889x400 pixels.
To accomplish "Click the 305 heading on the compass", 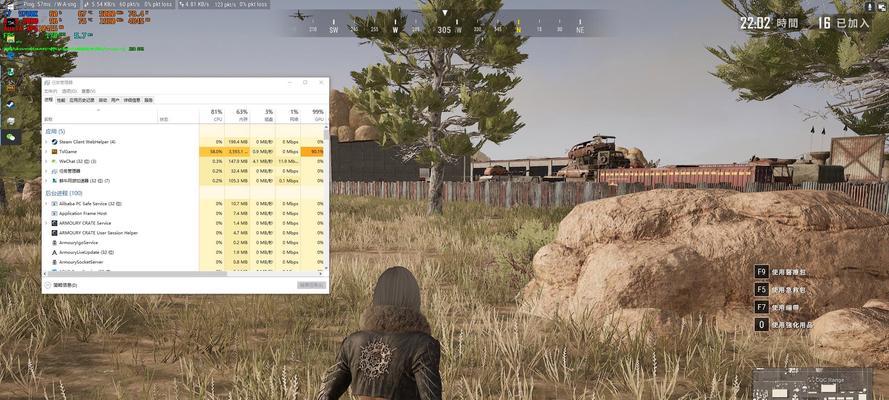I will pyautogui.click(x=444, y=30).
